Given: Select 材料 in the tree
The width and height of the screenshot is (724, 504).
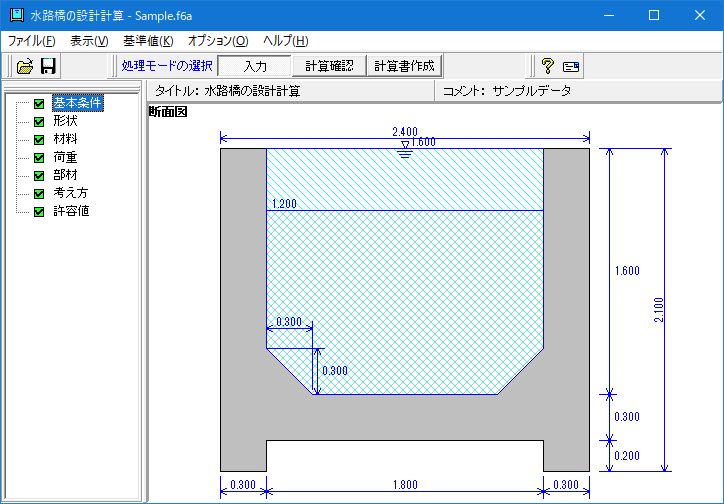Looking at the screenshot, I should click(65, 139).
